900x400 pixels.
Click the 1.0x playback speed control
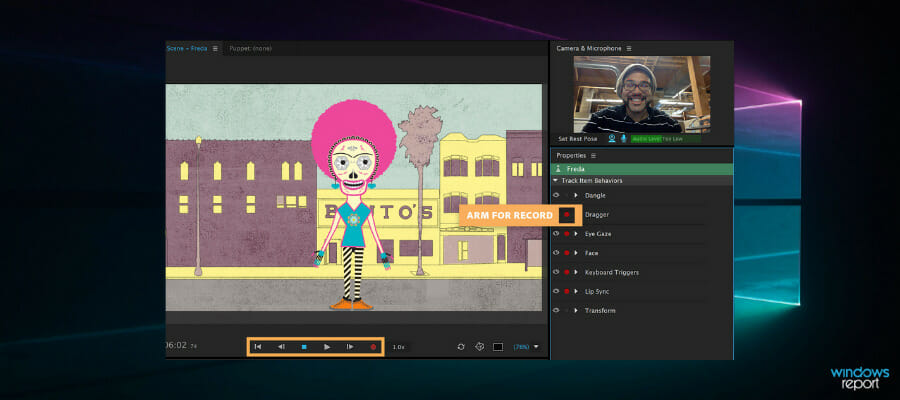[x=398, y=347]
